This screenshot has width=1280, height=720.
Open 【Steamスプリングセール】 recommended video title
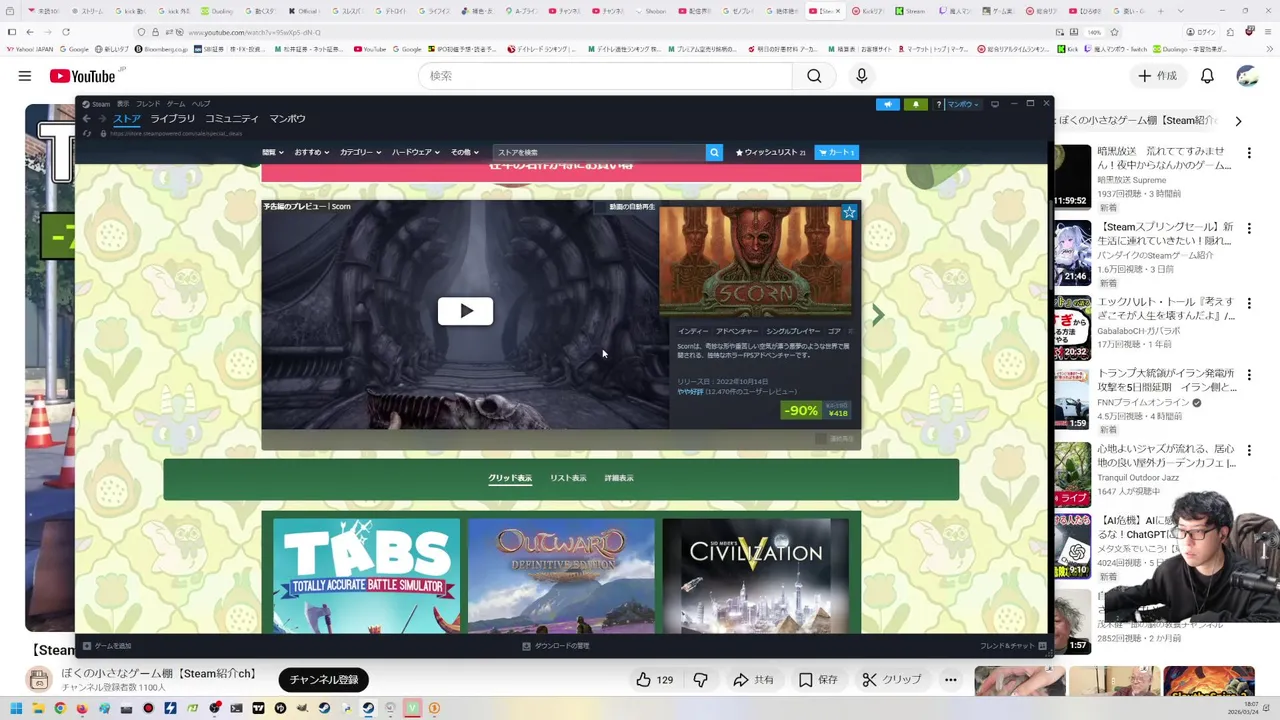point(1166,234)
